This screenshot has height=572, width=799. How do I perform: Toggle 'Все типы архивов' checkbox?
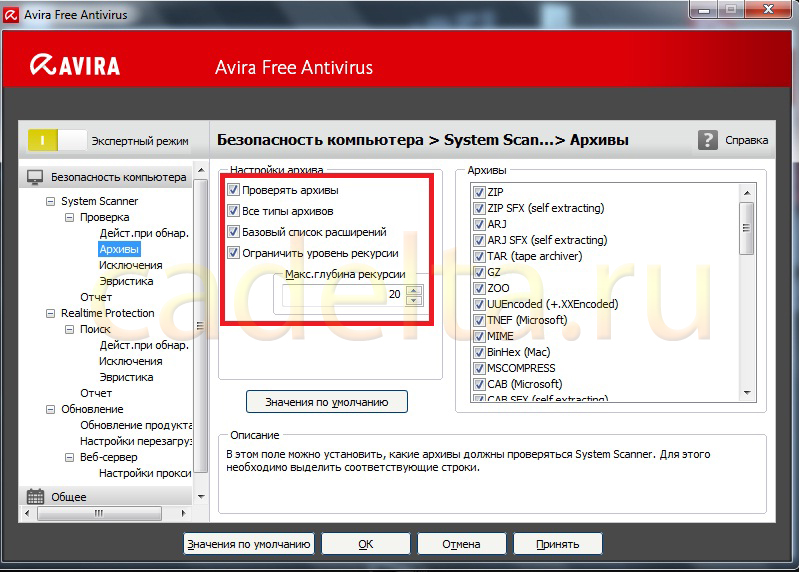233,211
